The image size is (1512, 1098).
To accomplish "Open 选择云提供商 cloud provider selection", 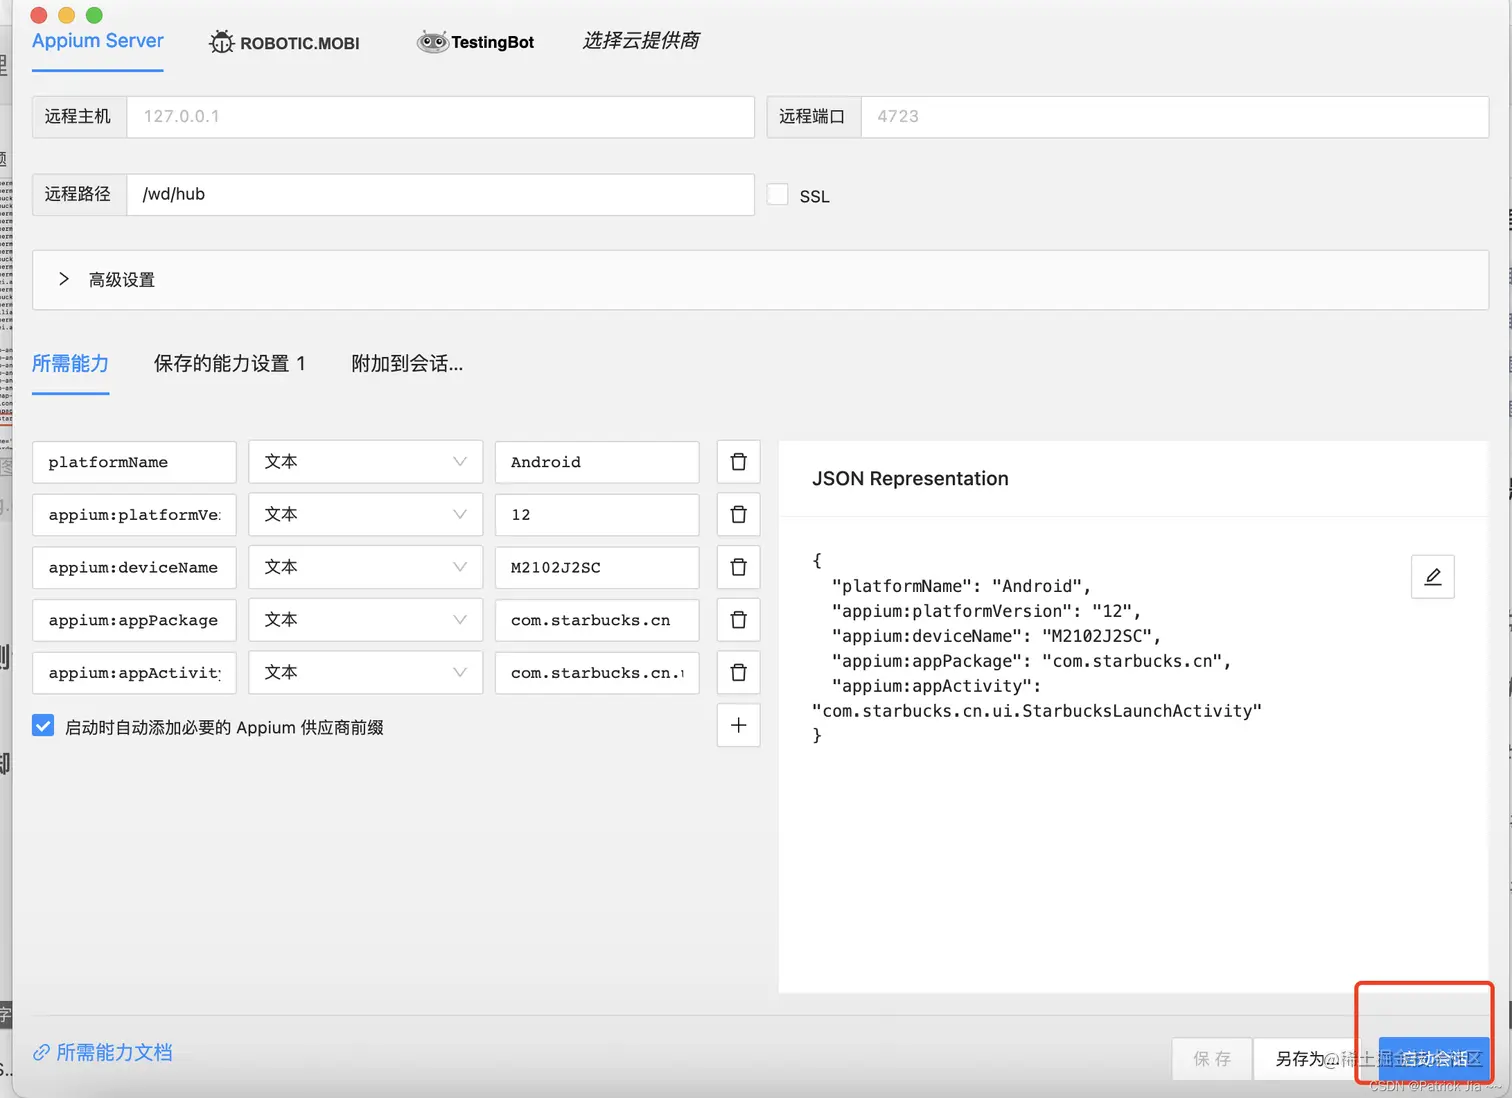I will tap(641, 41).
